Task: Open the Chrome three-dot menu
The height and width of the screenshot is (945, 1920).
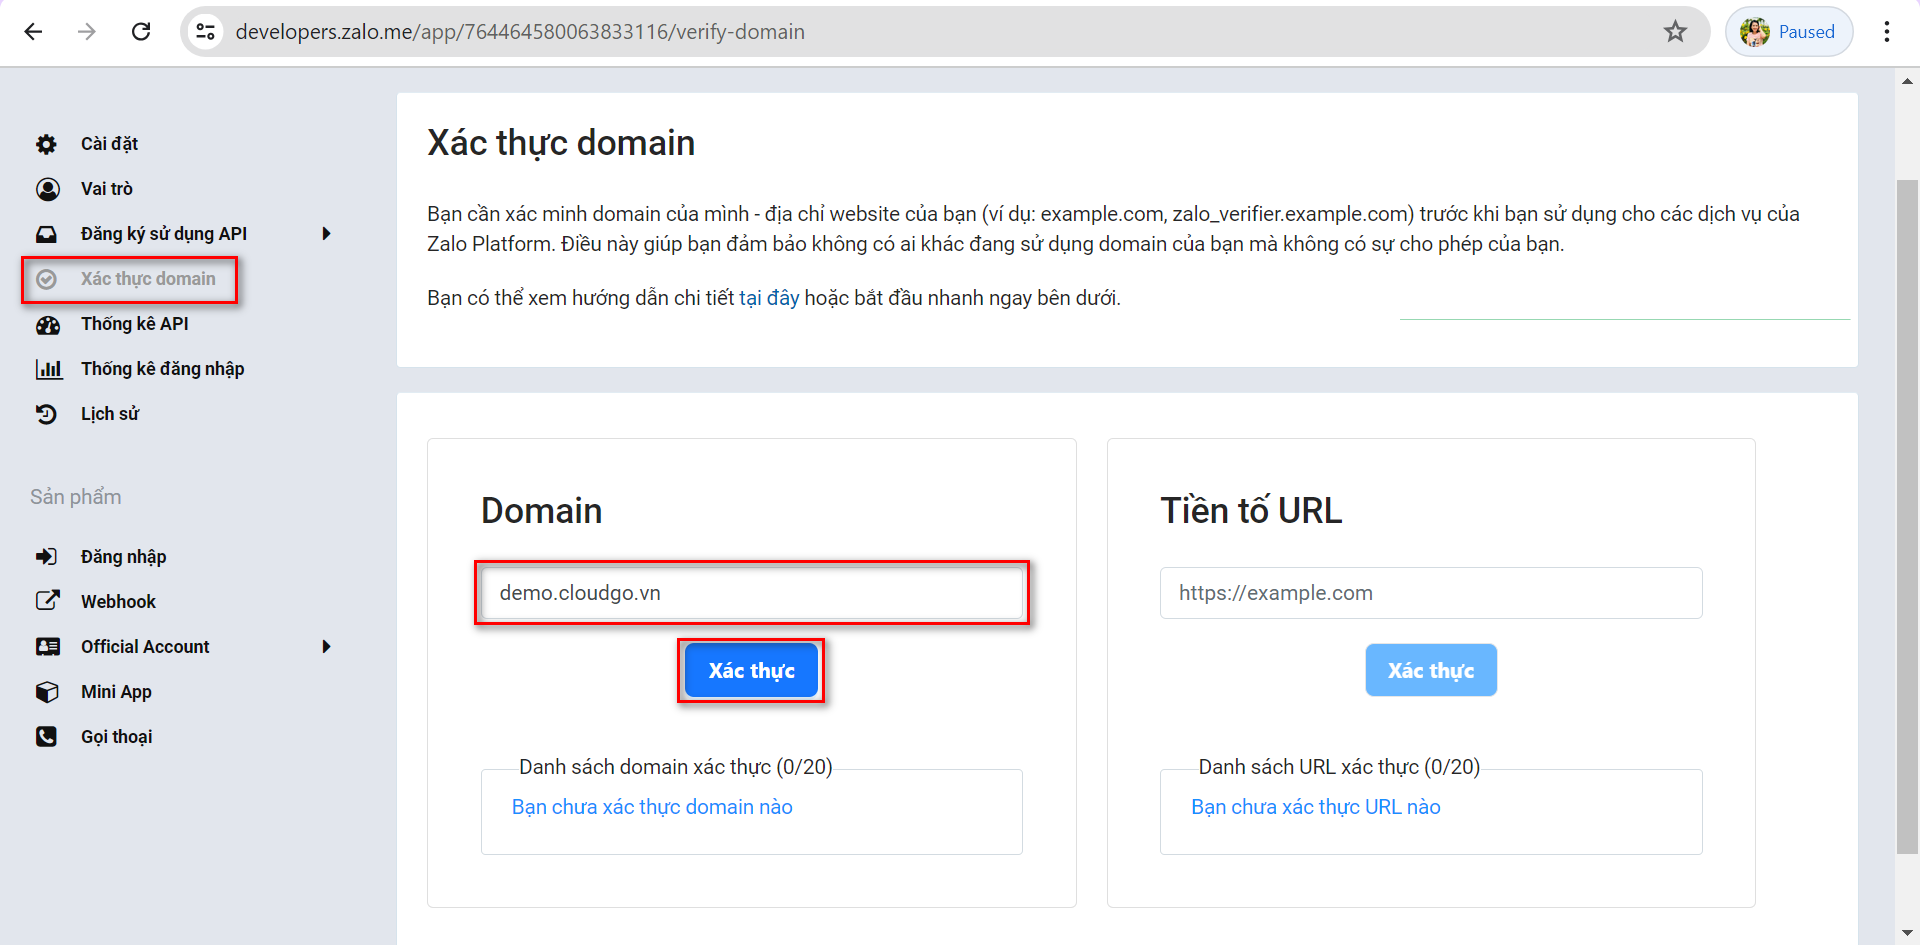Action: click(x=1886, y=31)
